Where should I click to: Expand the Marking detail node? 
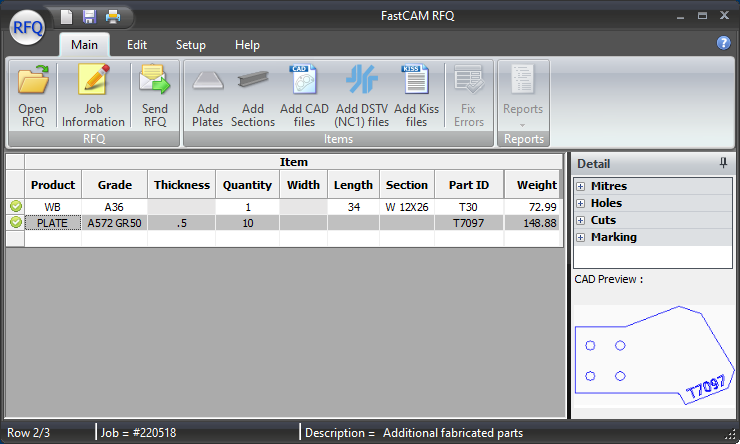(x=580, y=237)
